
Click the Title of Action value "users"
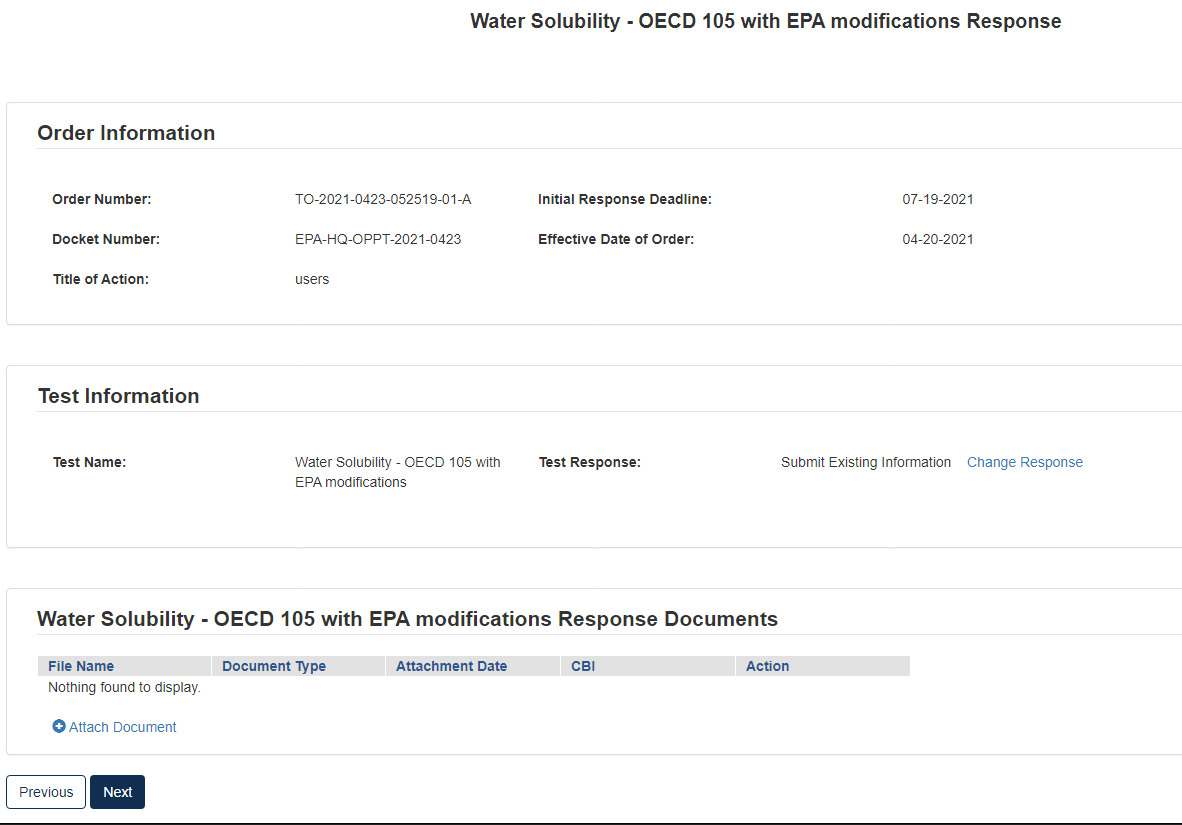[x=312, y=279]
